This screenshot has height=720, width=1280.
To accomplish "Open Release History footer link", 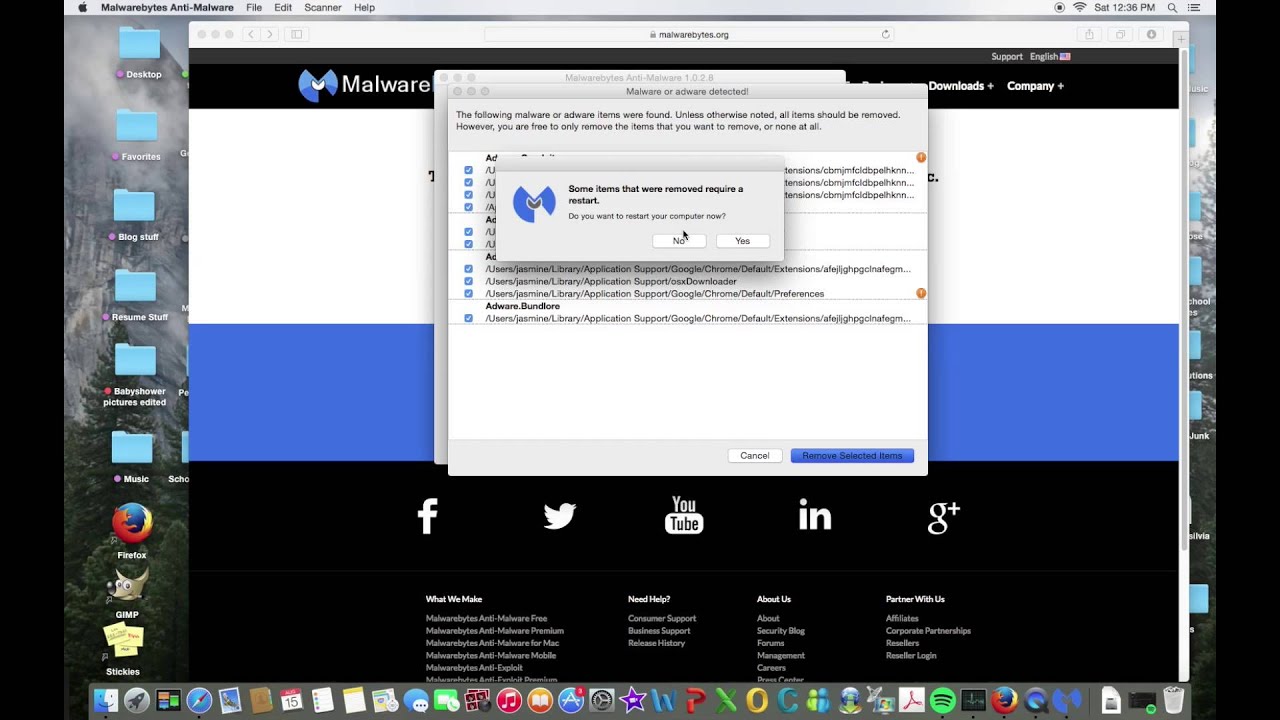I will point(656,643).
